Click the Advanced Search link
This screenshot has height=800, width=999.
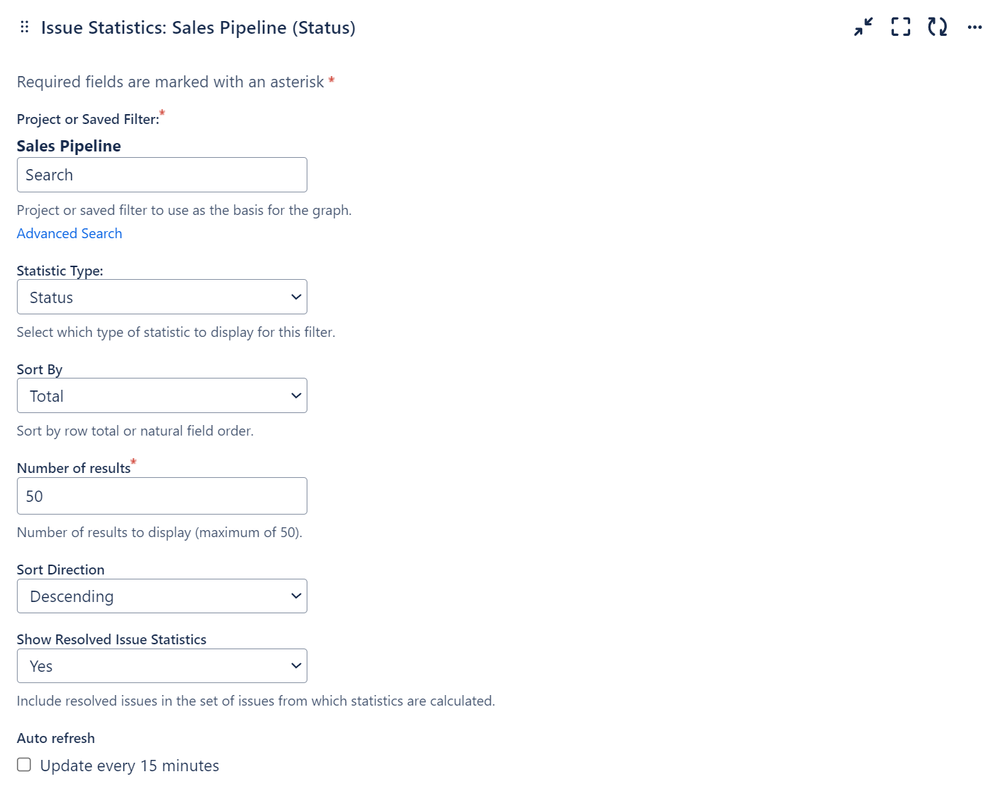pos(69,234)
